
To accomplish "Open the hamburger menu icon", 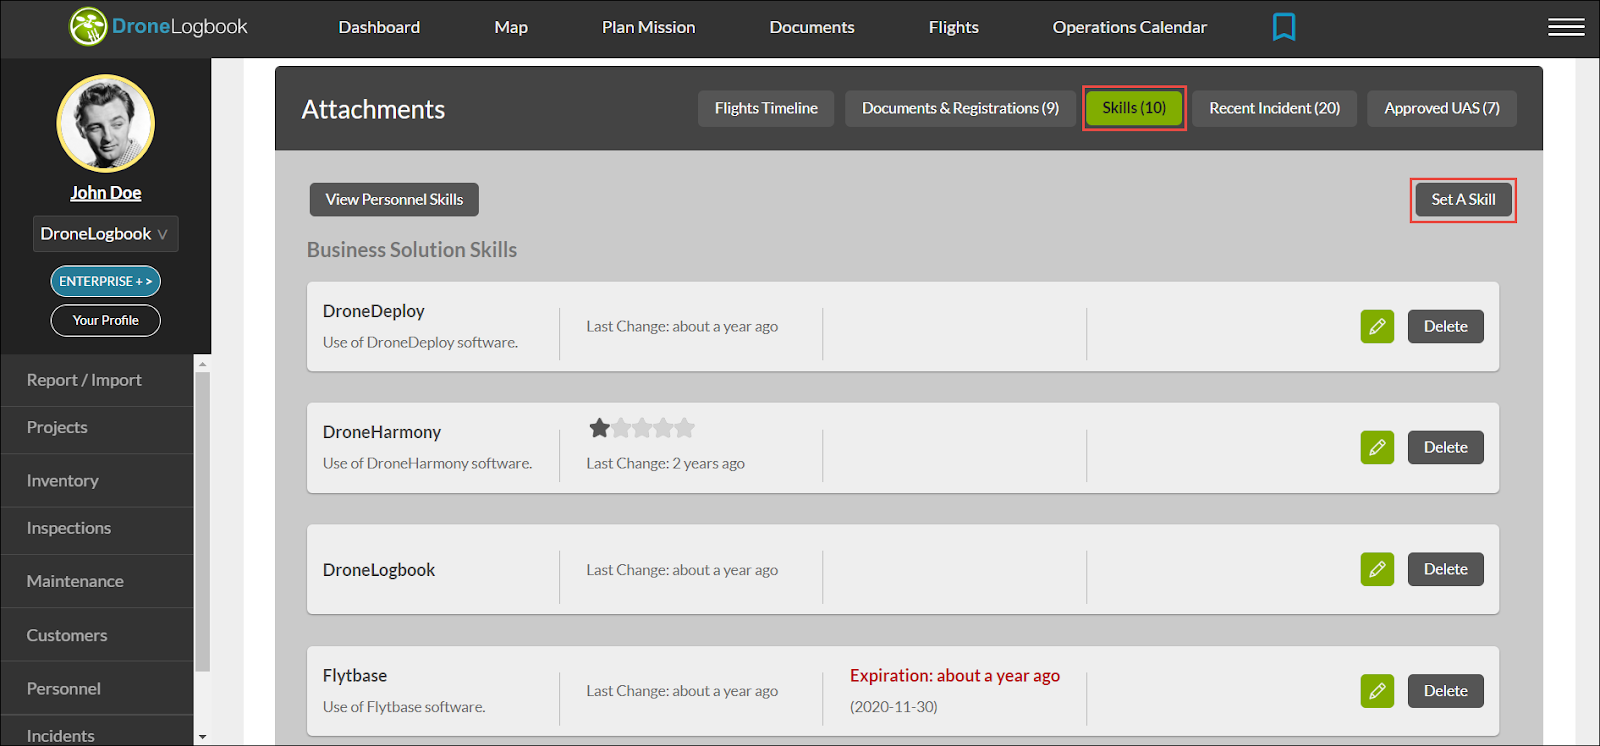I will pos(1566,27).
